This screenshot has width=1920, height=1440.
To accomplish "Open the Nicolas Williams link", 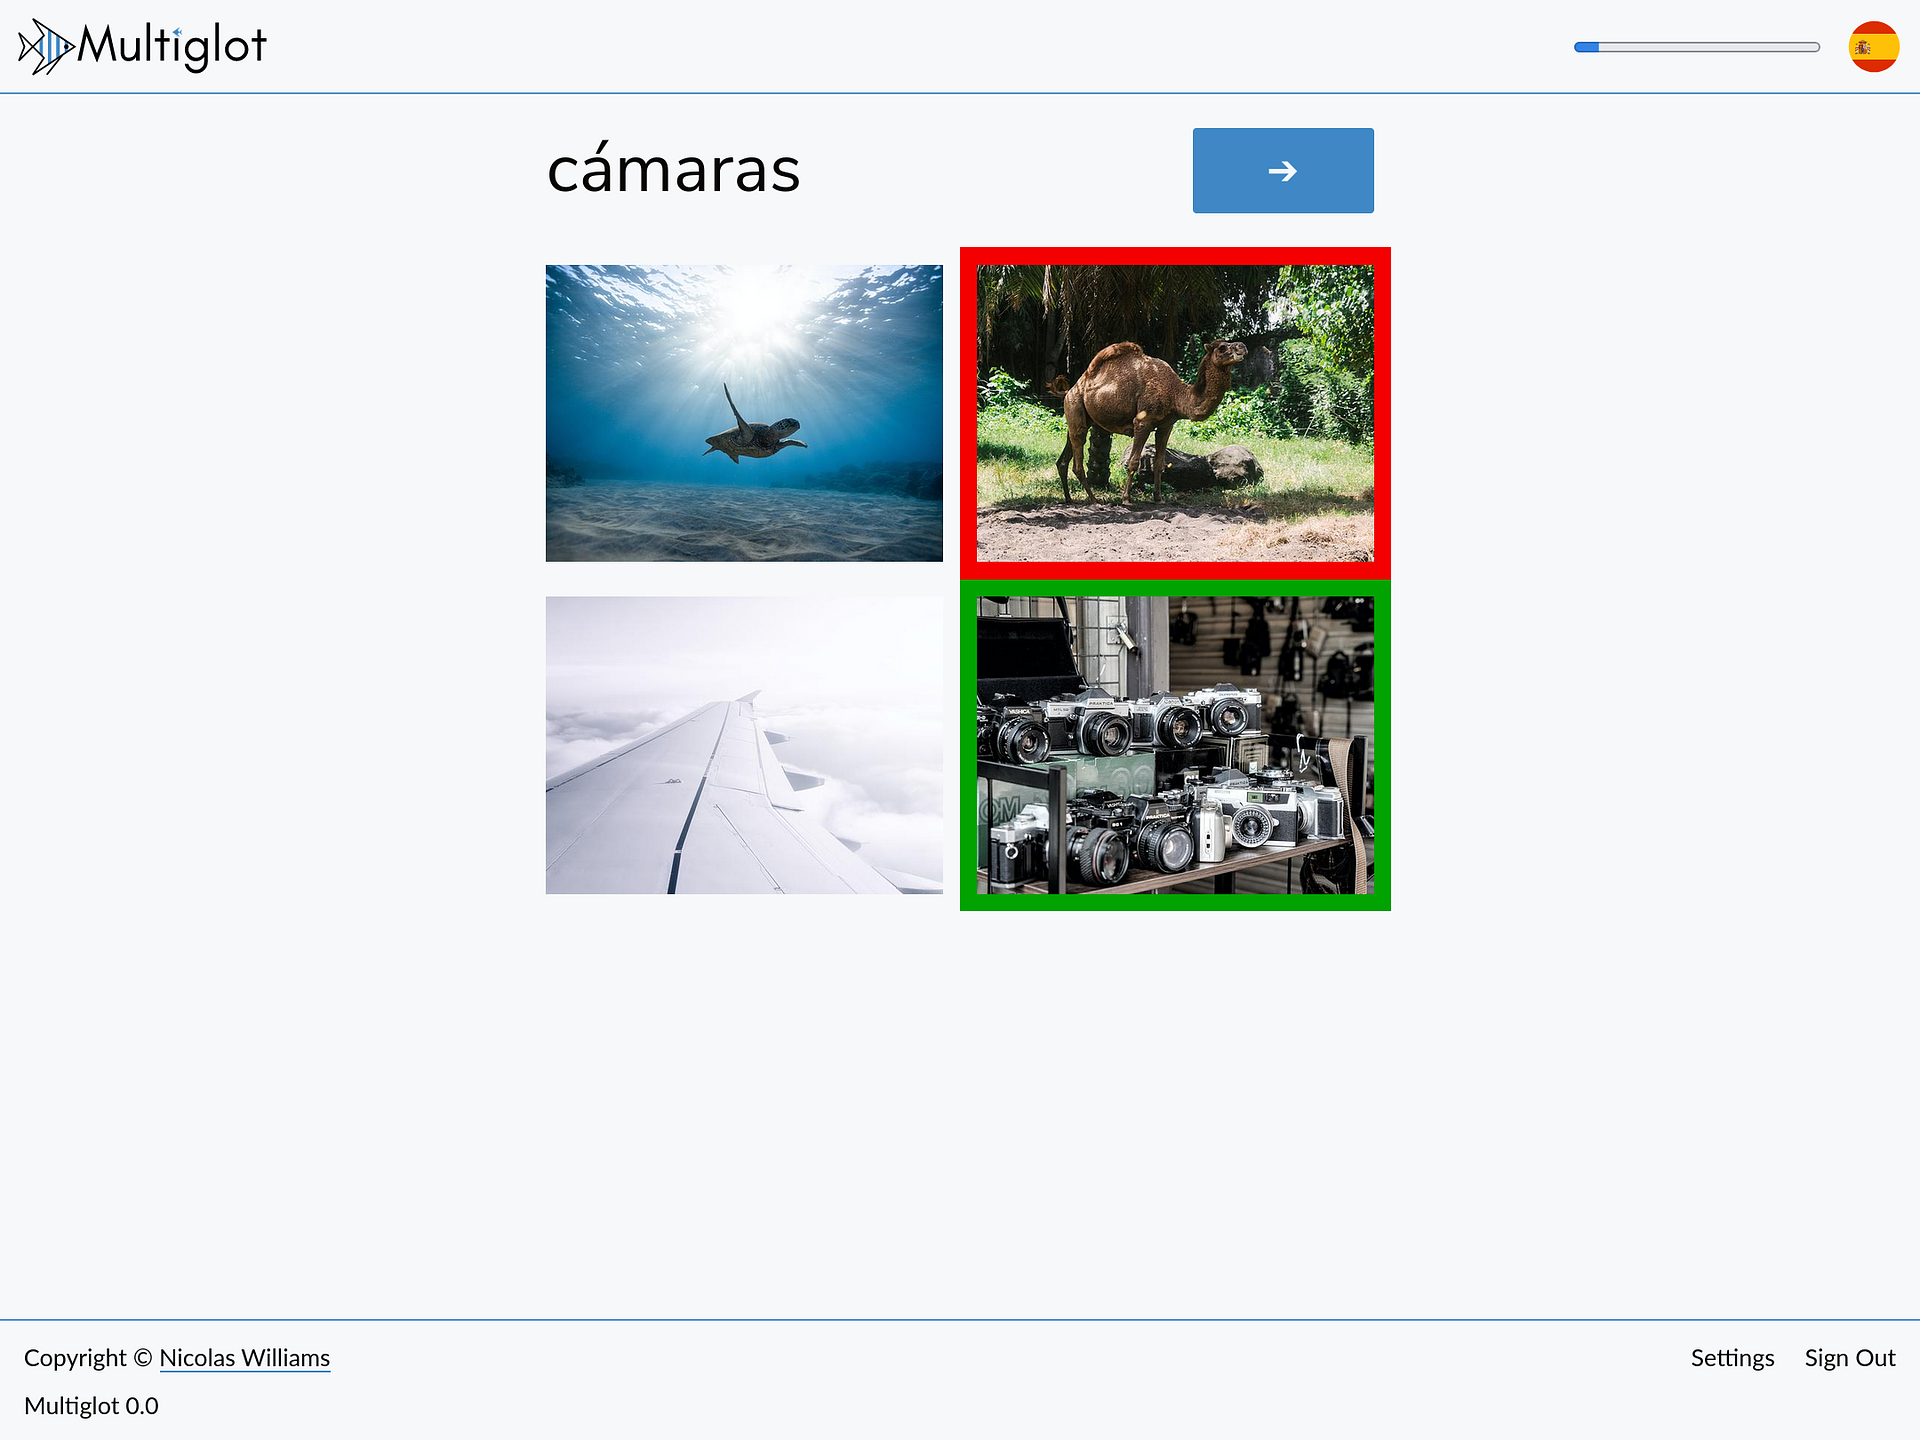I will click(245, 1358).
